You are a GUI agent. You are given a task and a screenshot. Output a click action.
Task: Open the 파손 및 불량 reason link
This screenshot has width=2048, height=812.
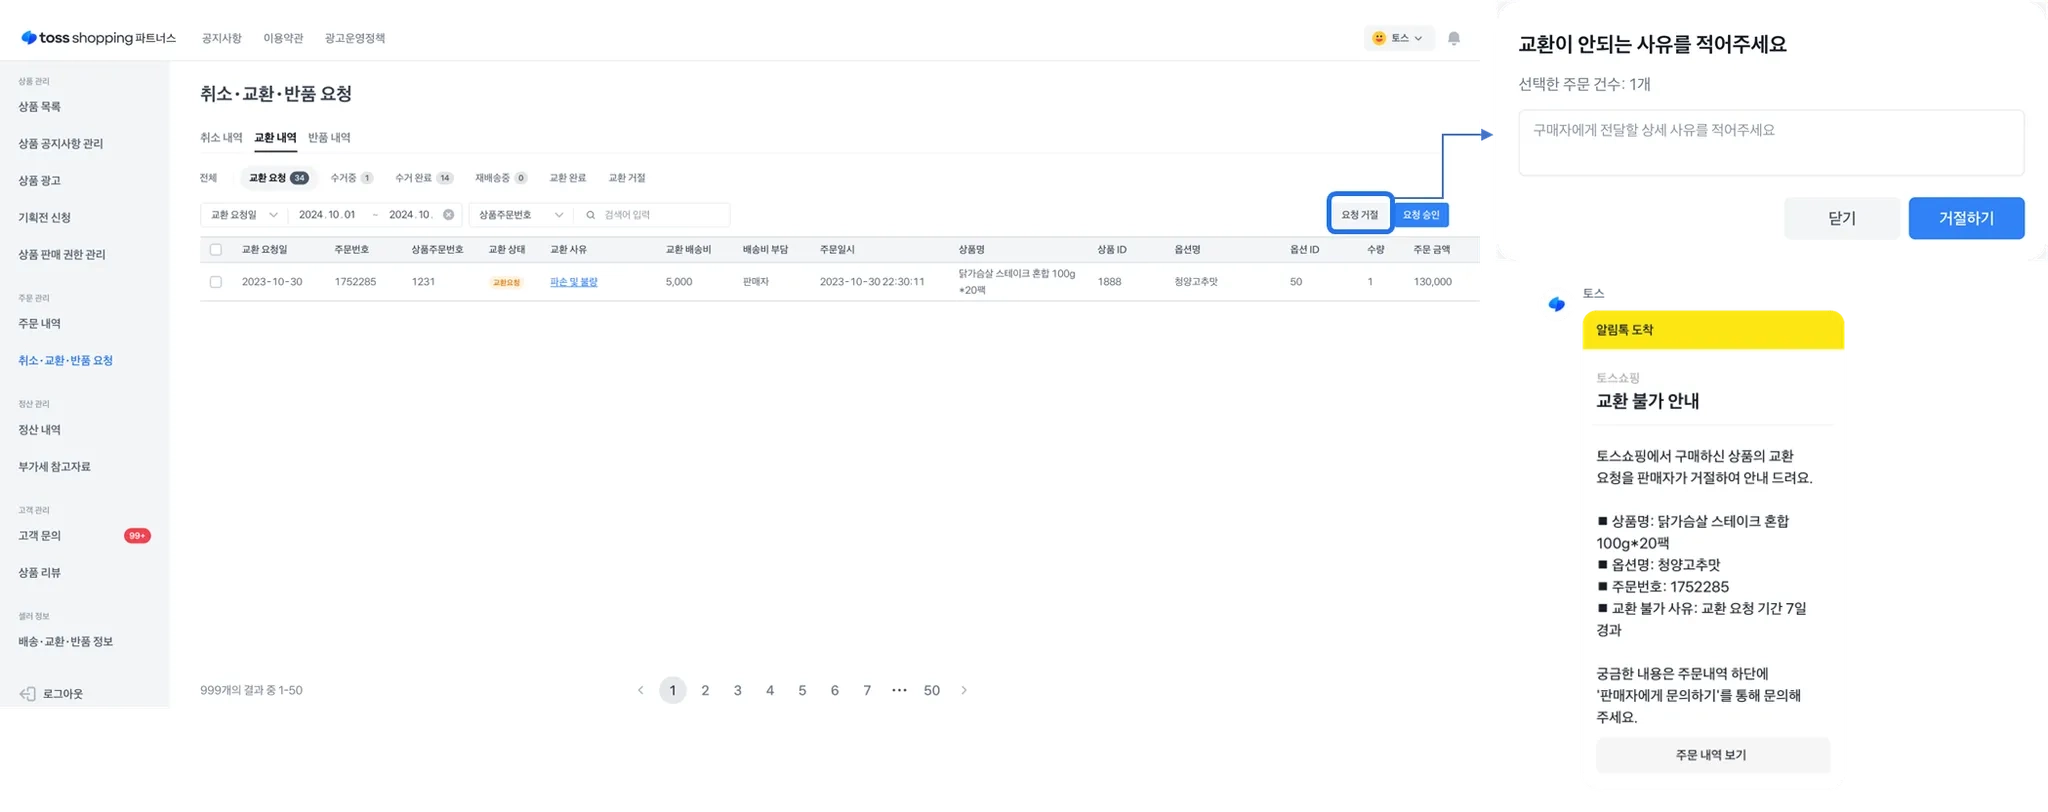(x=574, y=282)
